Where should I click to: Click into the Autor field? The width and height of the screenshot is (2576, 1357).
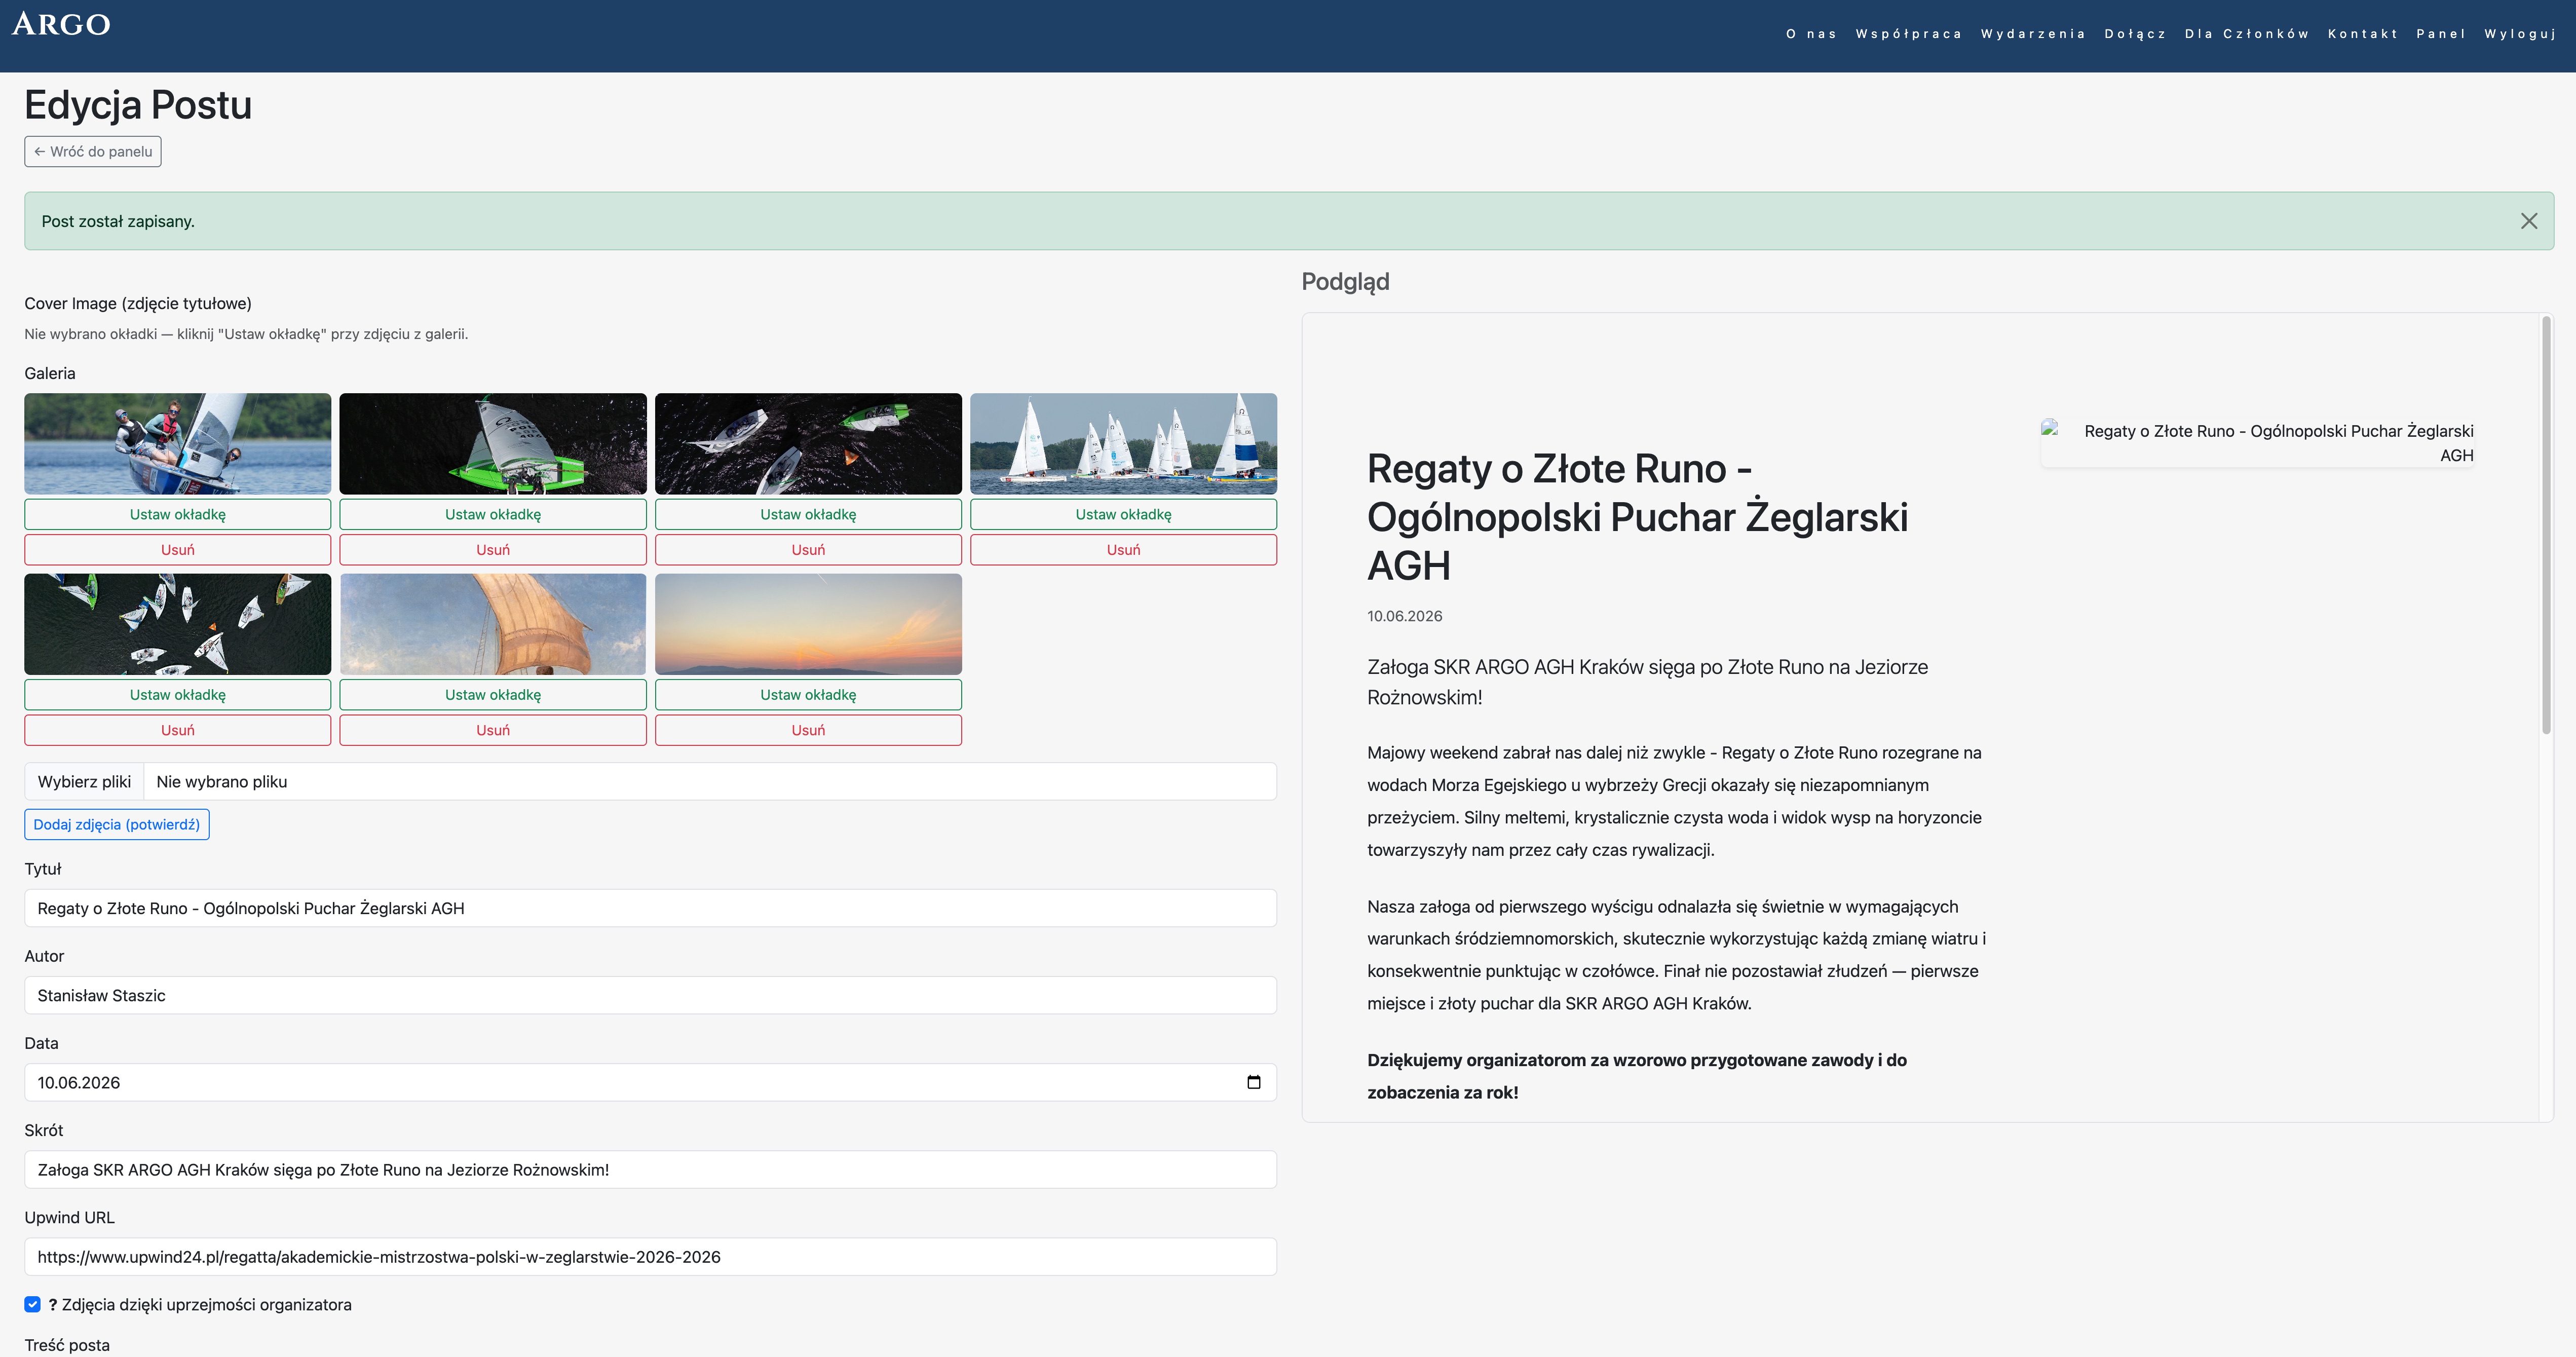(x=650, y=995)
